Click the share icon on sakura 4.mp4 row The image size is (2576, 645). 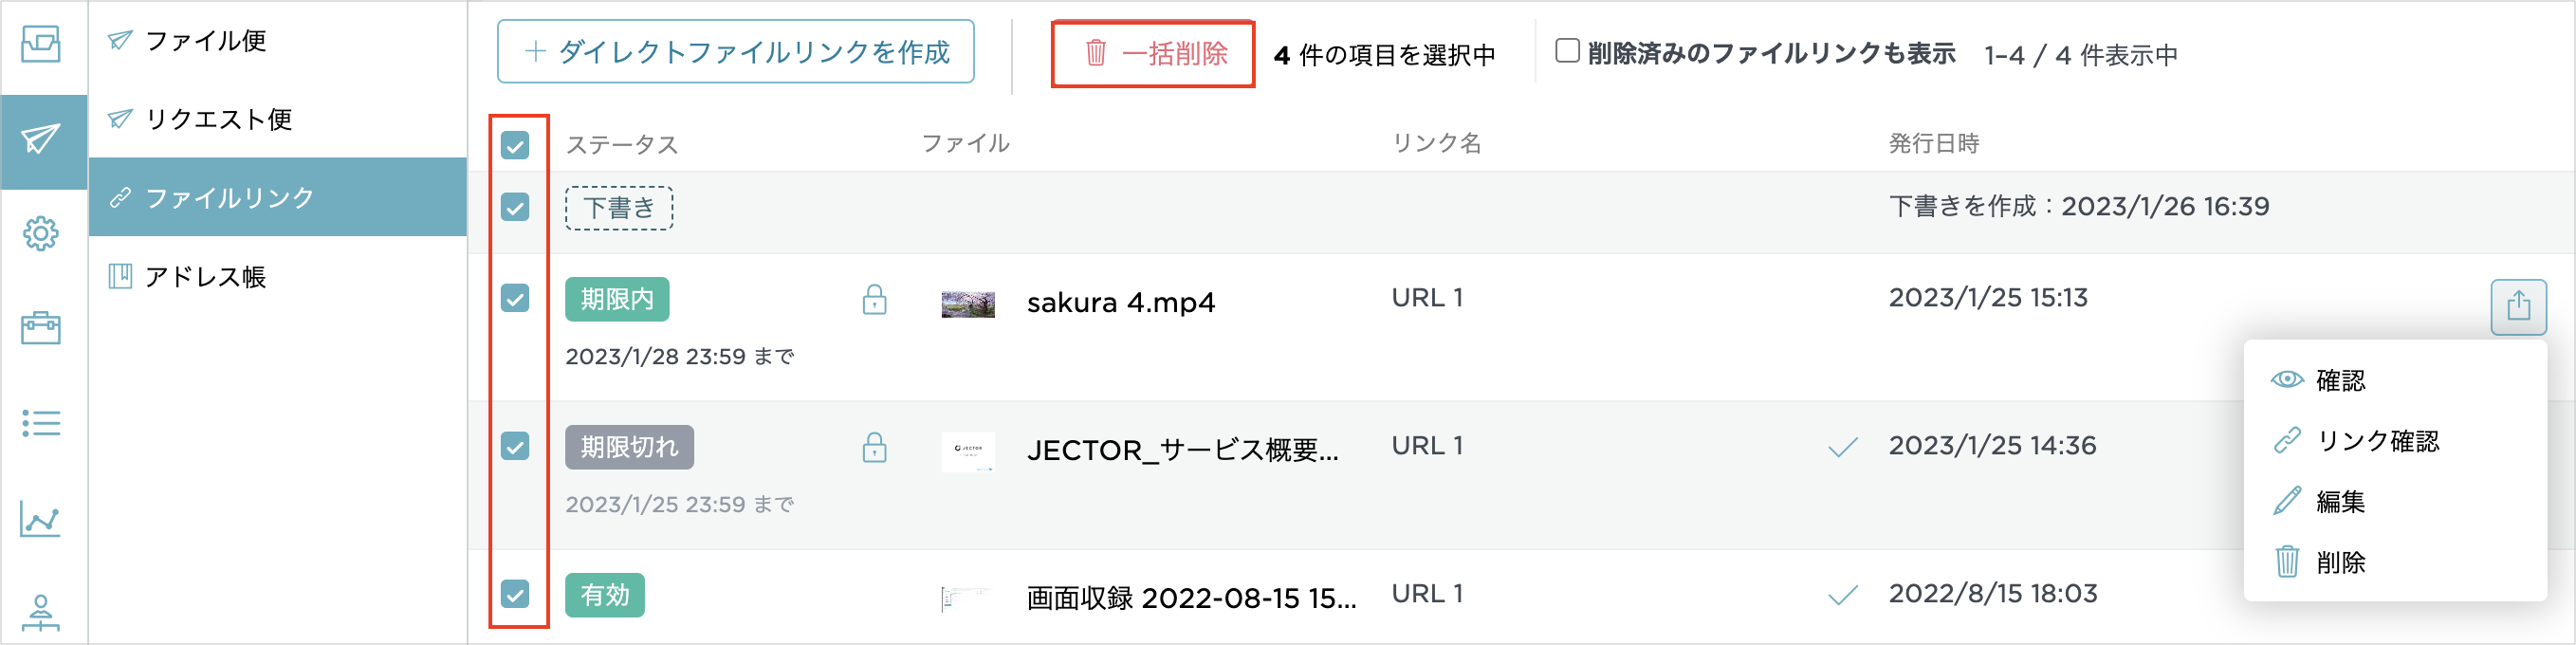(2518, 306)
